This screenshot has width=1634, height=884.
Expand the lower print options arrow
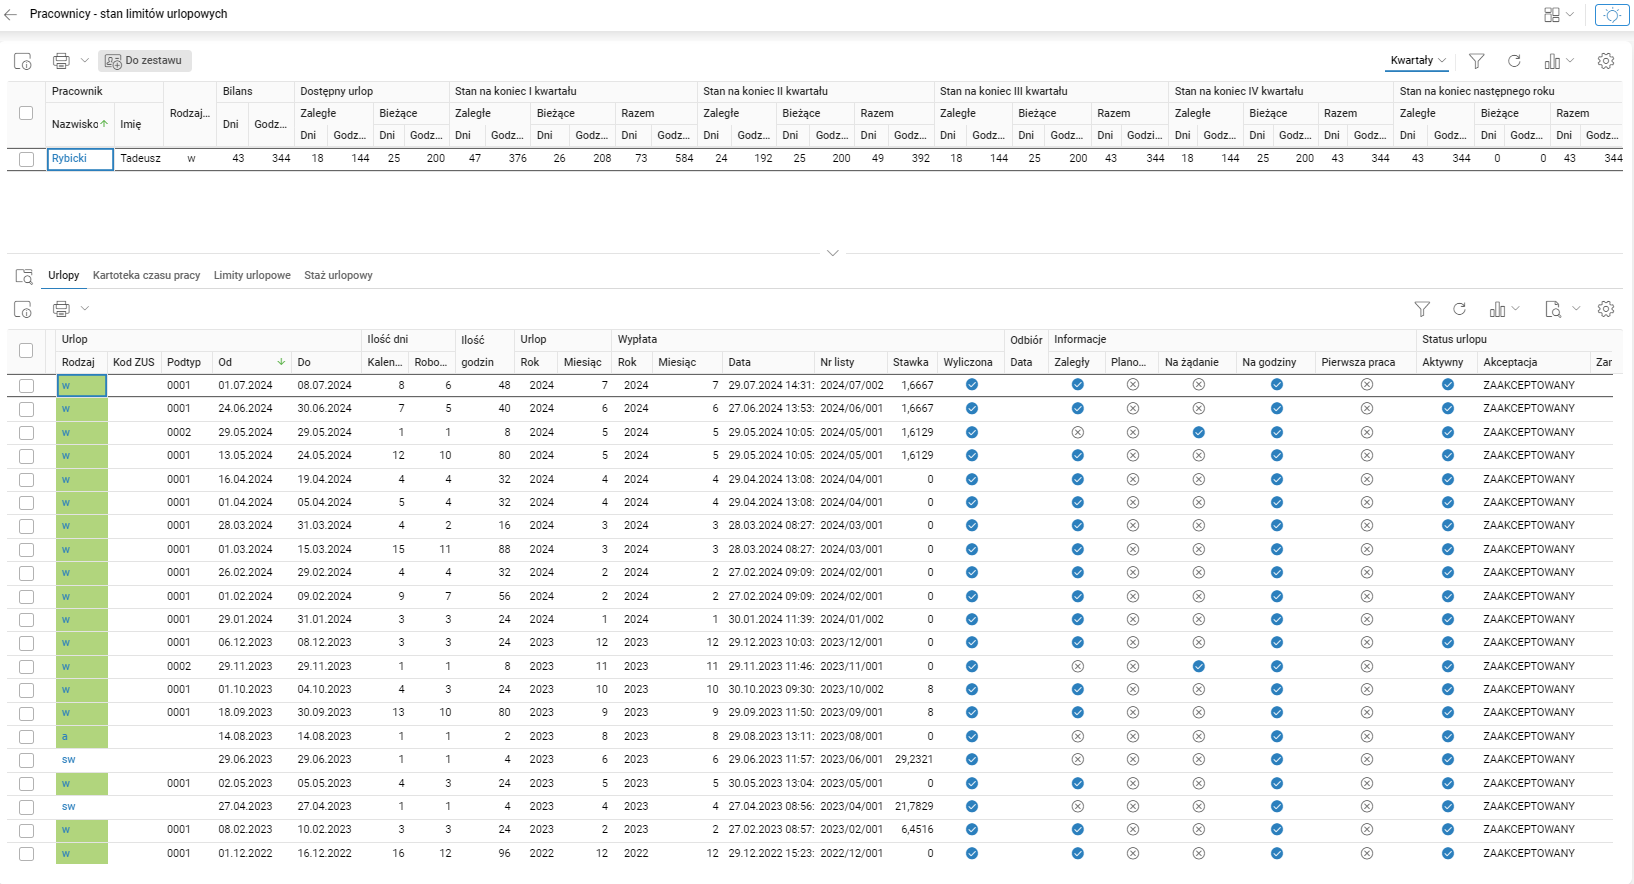pos(85,309)
